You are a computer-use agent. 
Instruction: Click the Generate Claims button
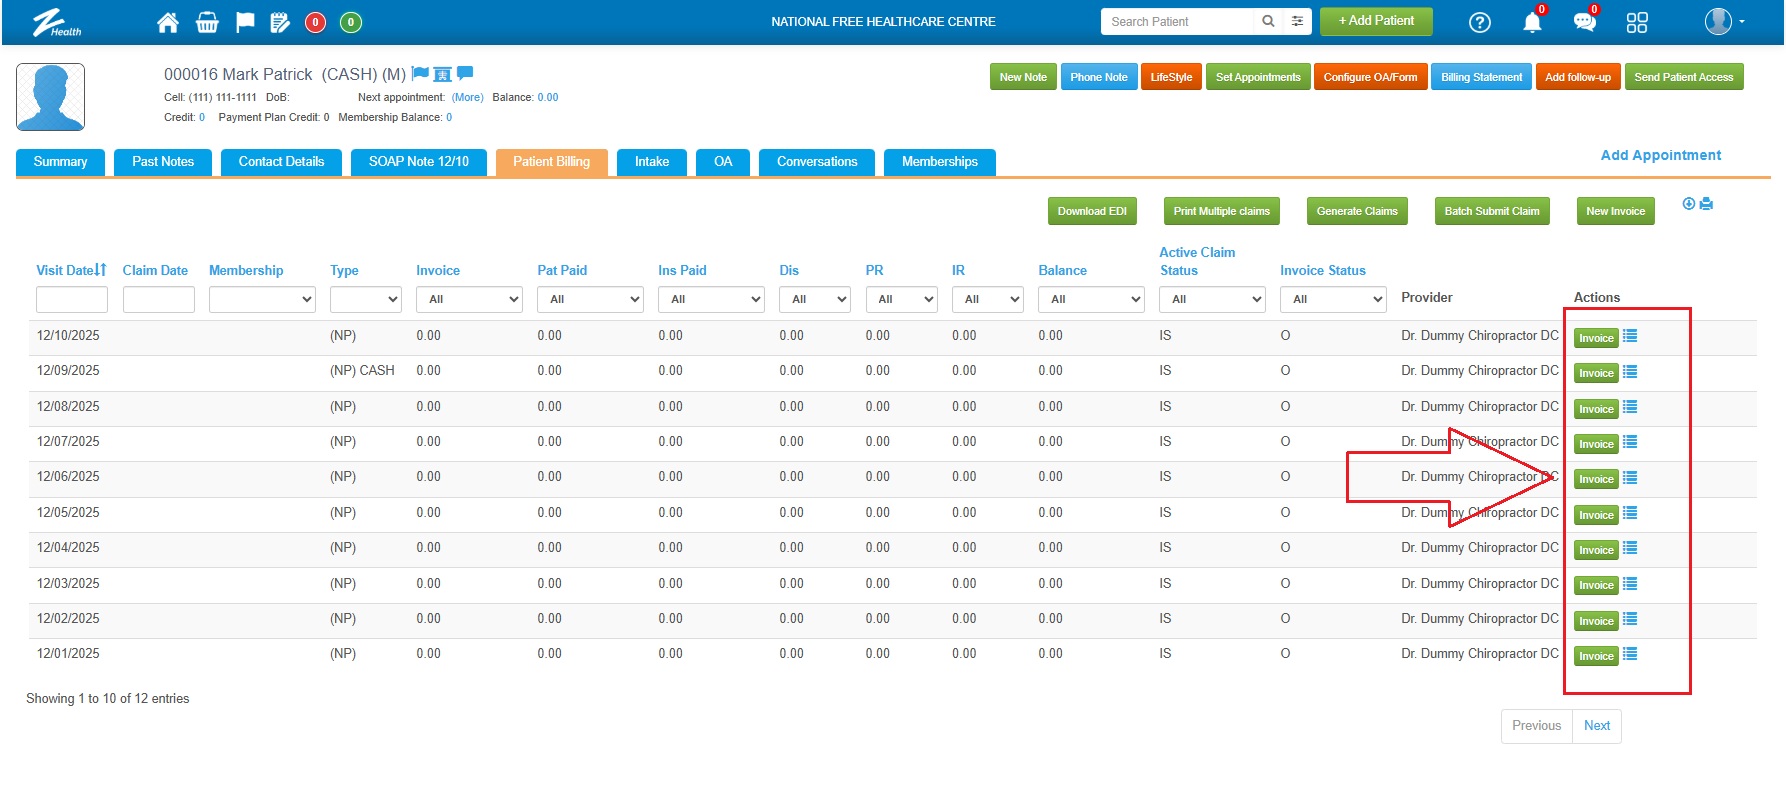pyautogui.click(x=1356, y=211)
